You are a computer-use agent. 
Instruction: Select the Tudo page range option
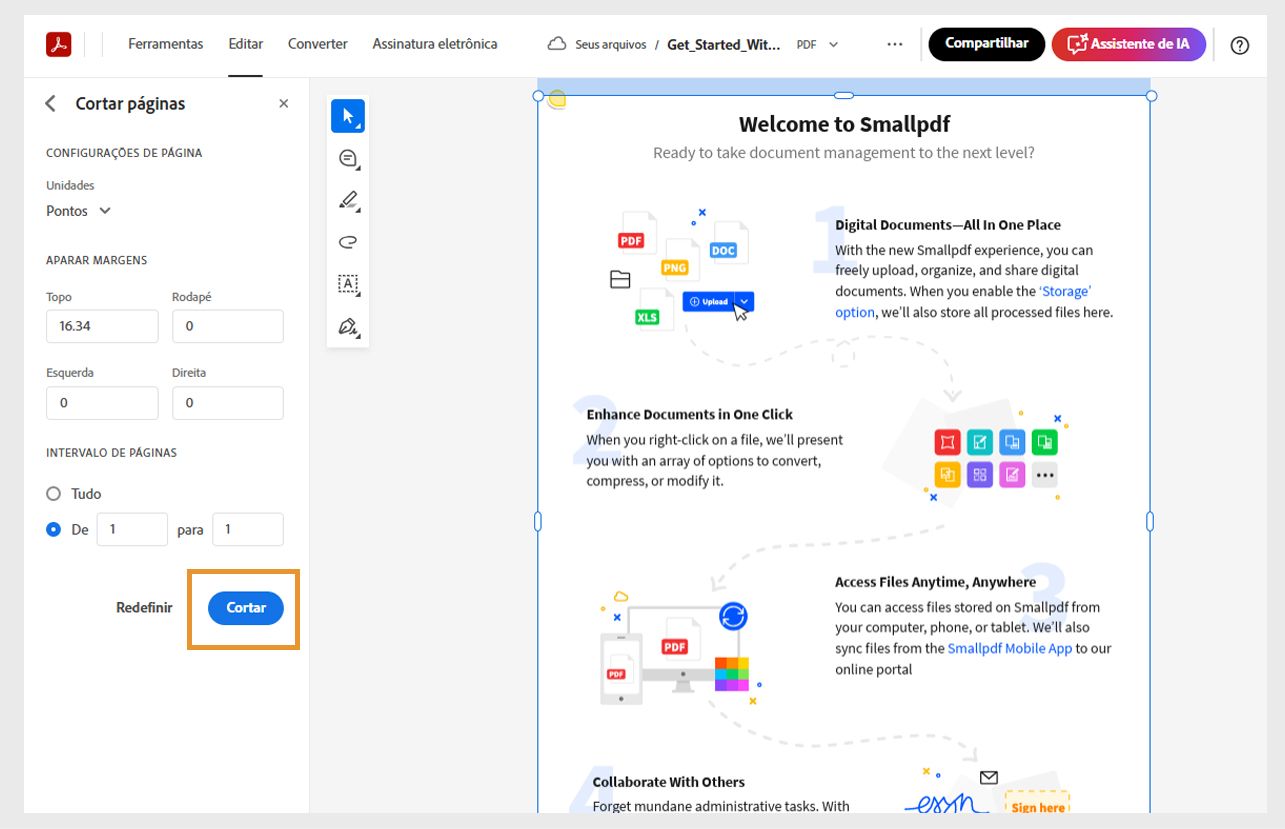[54, 494]
